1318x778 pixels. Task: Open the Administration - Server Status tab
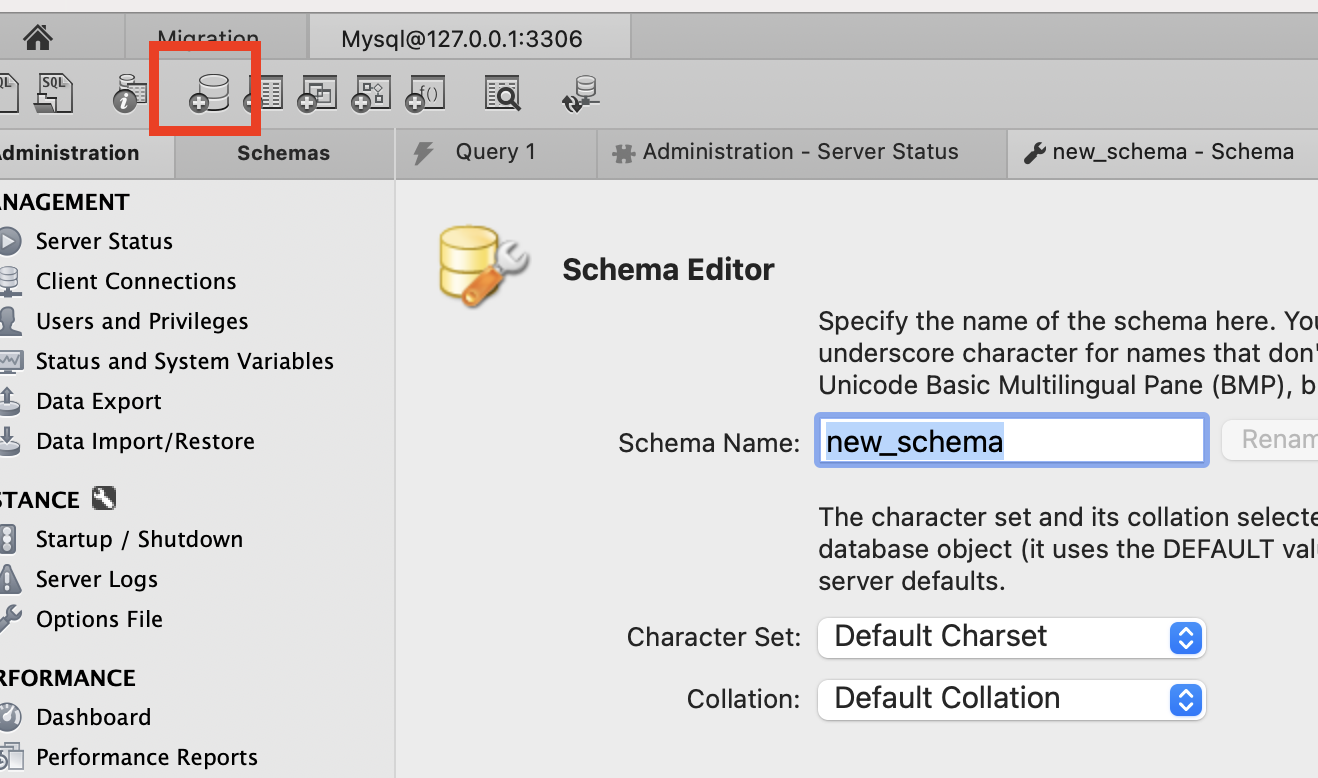tap(800, 152)
